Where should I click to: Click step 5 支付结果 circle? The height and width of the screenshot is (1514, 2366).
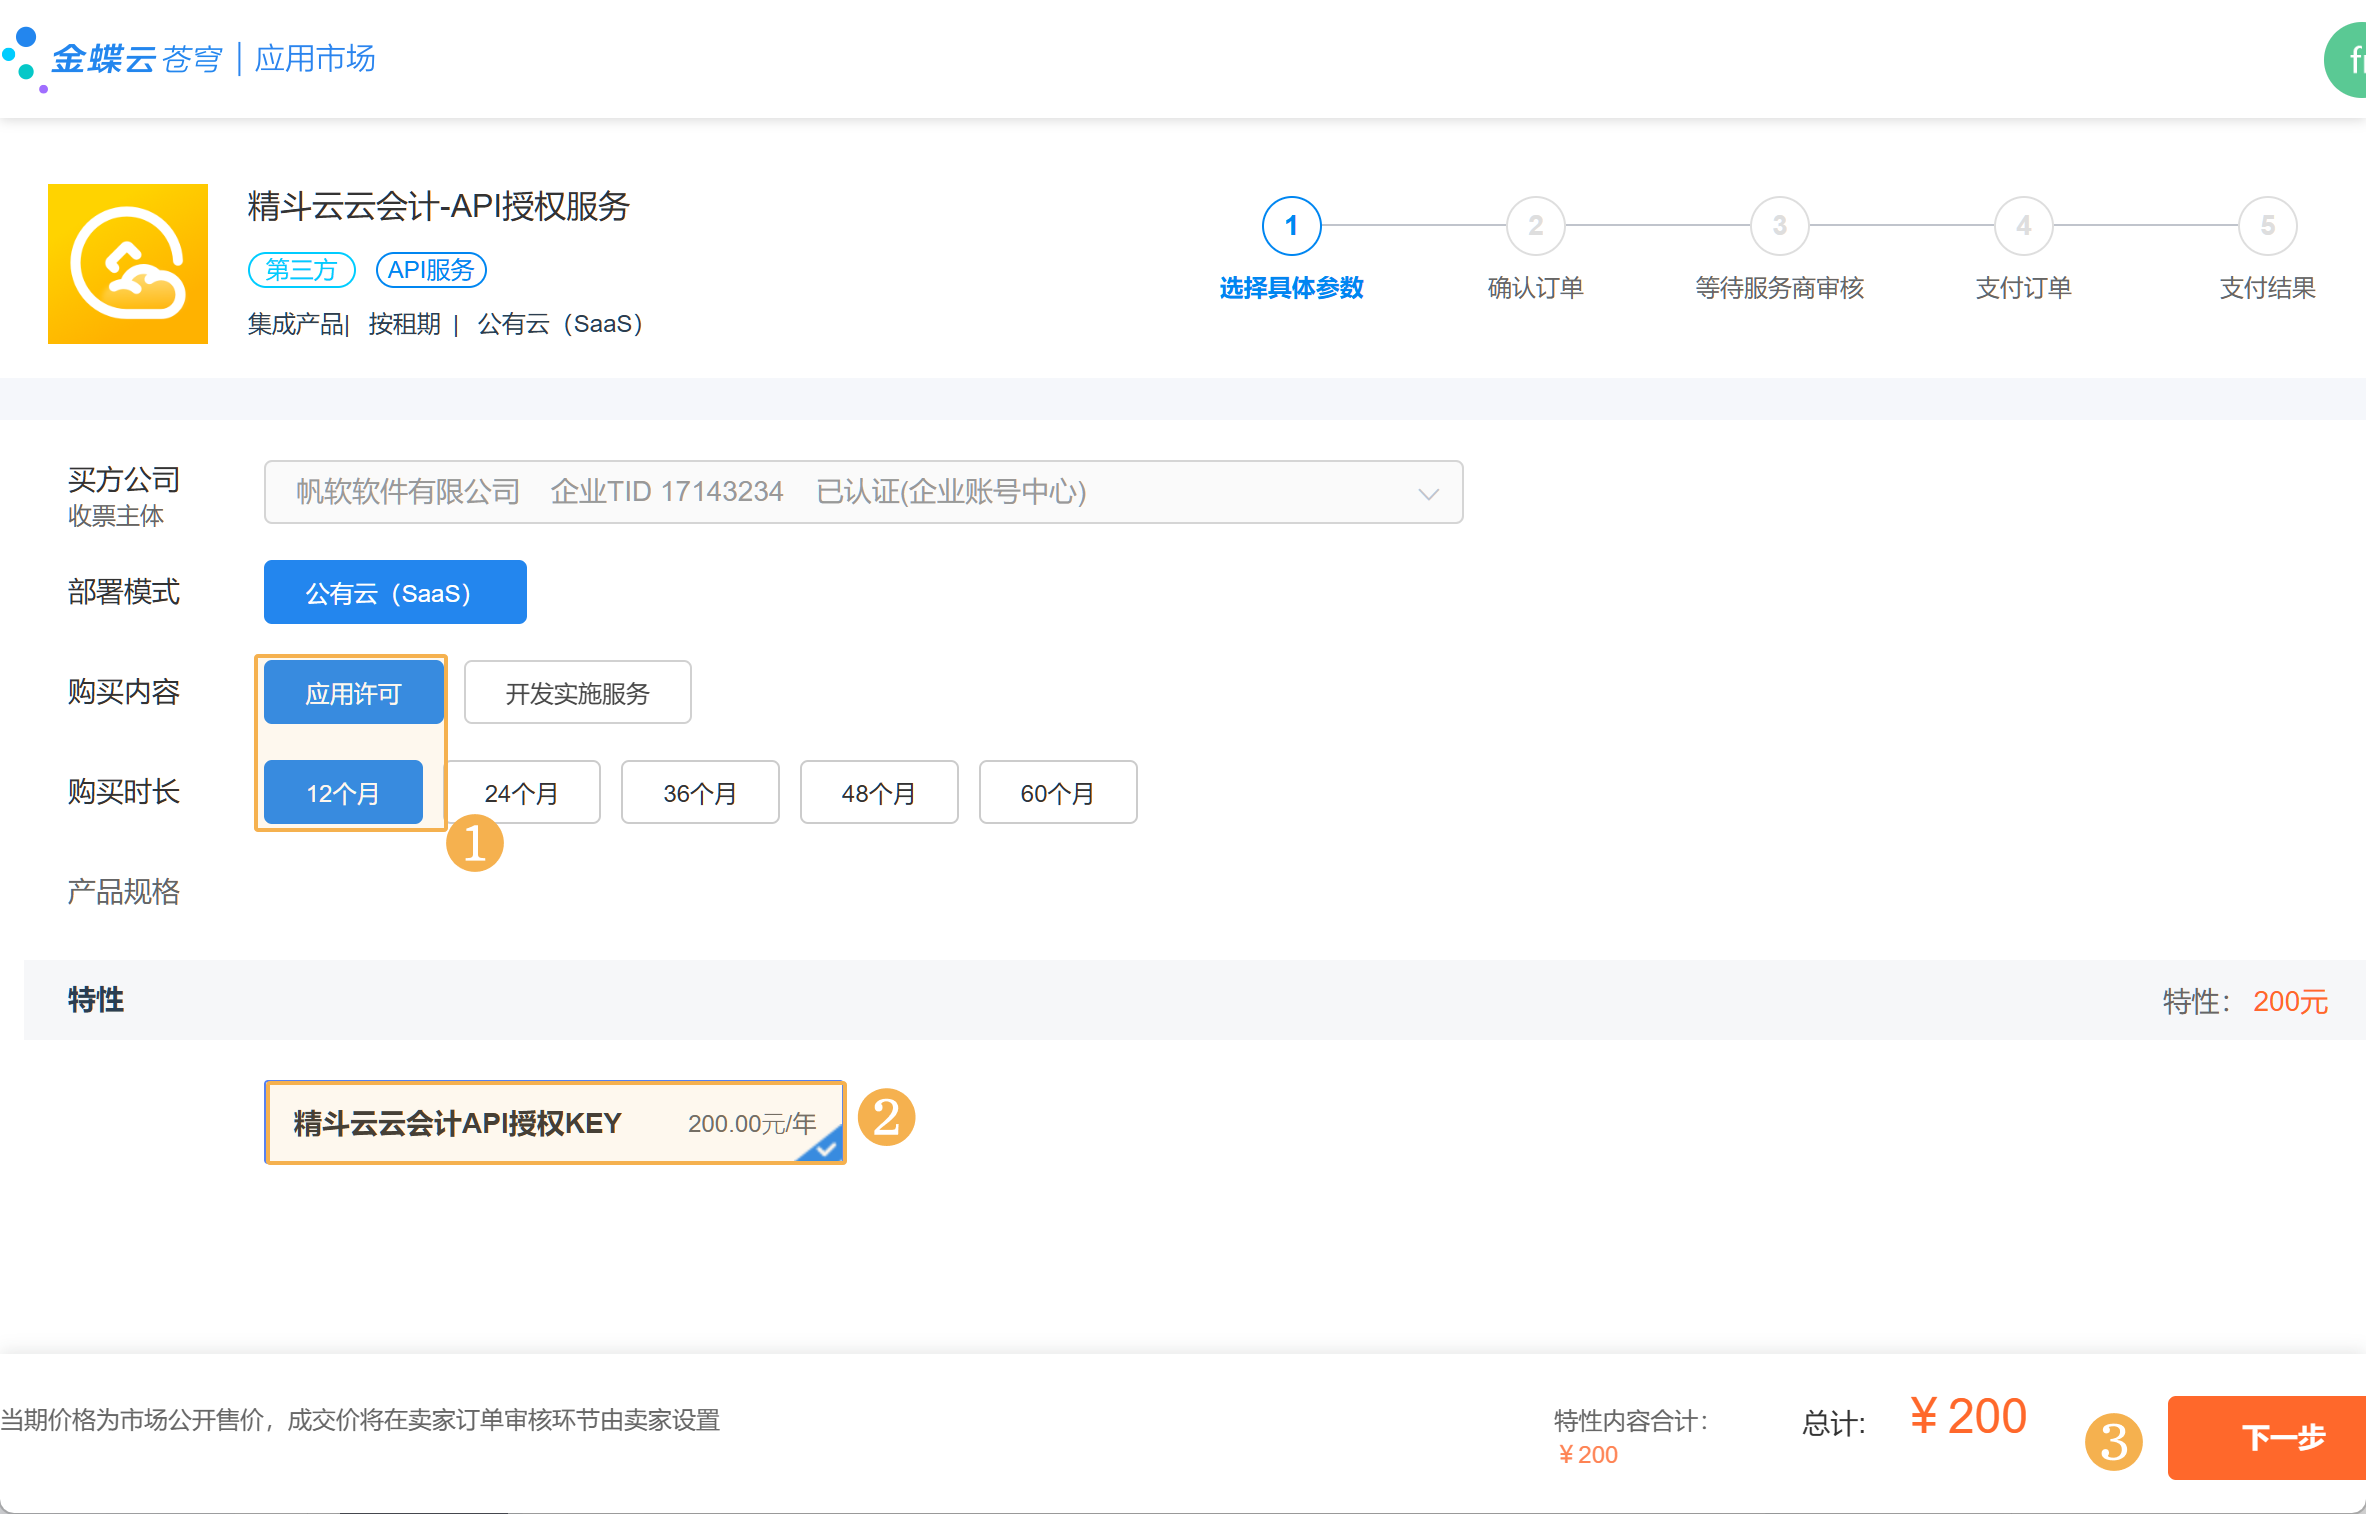(2267, 226)
